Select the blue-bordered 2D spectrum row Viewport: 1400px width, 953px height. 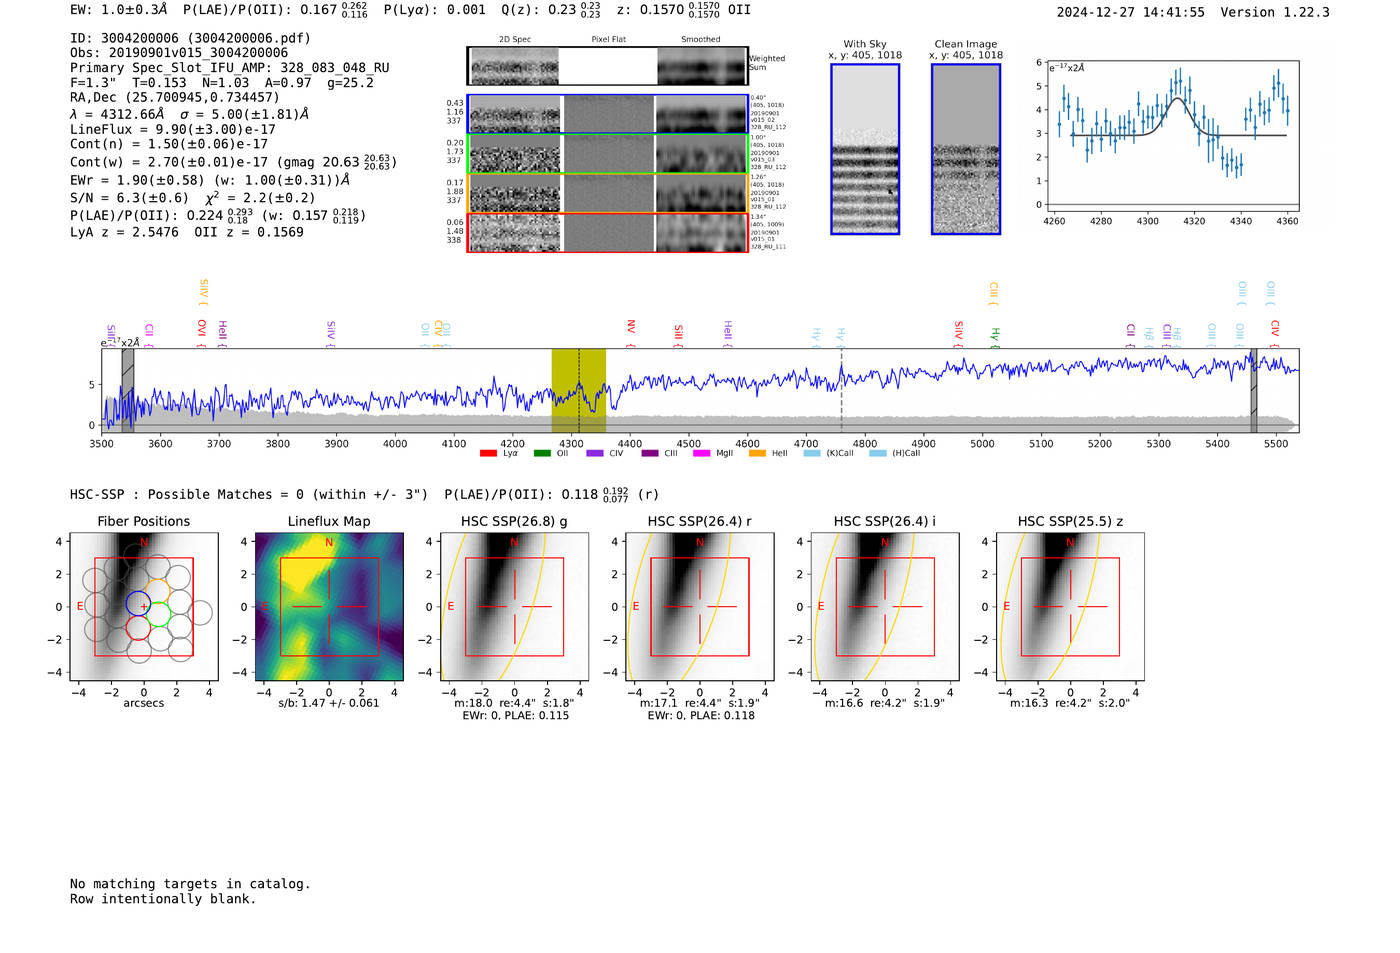[x=607, y=114]
